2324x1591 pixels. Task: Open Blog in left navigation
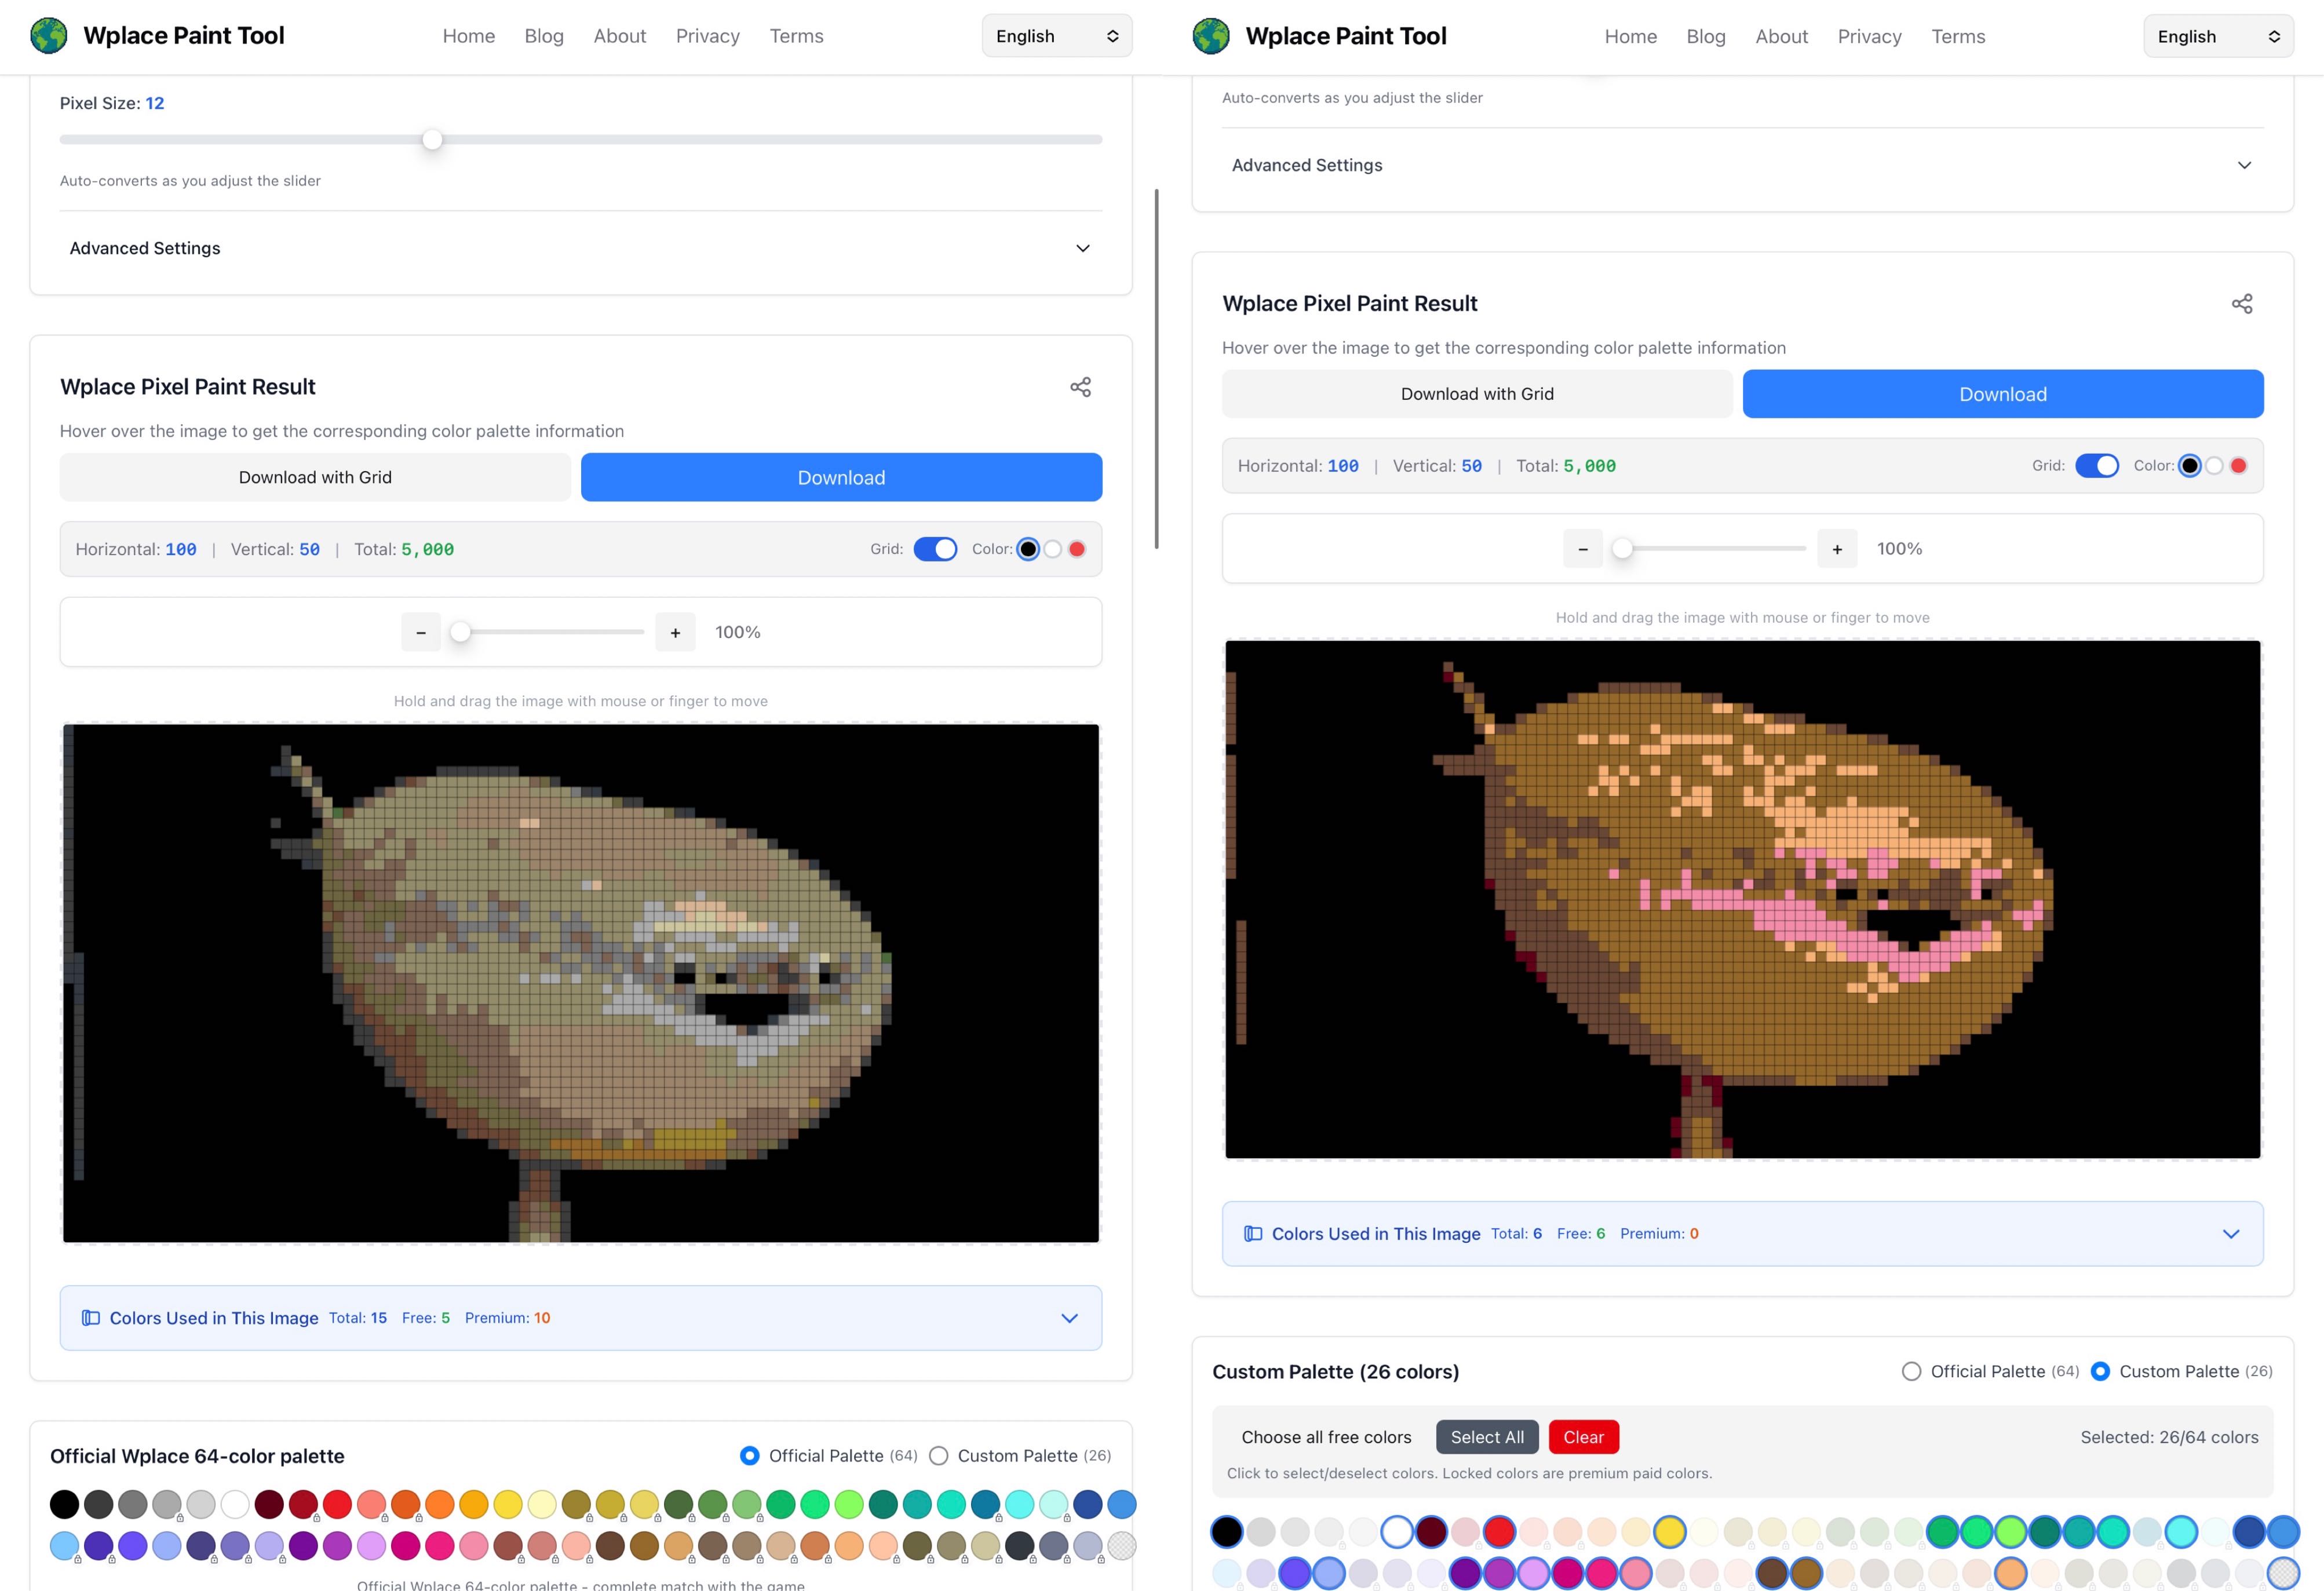(x=544, y=36)
